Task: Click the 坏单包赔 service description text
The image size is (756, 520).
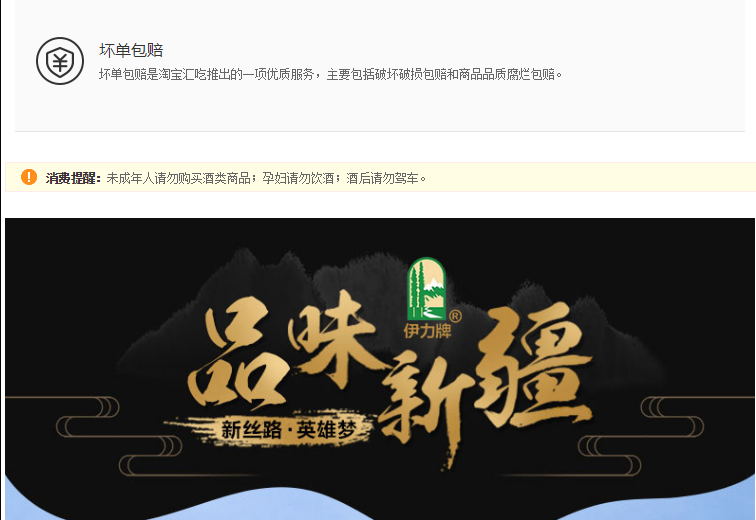Action: point(330,74)
